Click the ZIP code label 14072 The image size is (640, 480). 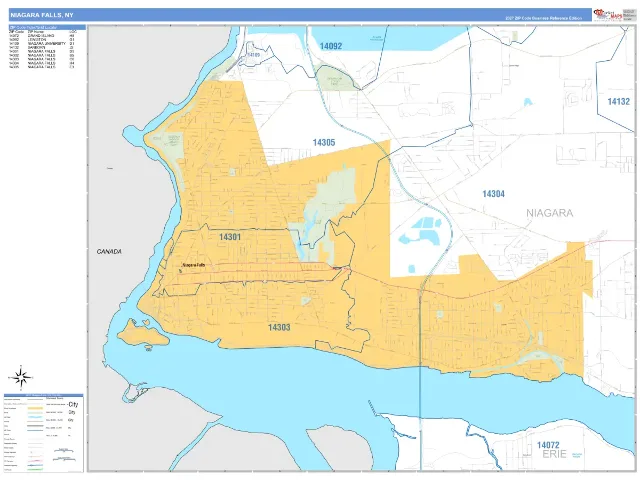548,445
